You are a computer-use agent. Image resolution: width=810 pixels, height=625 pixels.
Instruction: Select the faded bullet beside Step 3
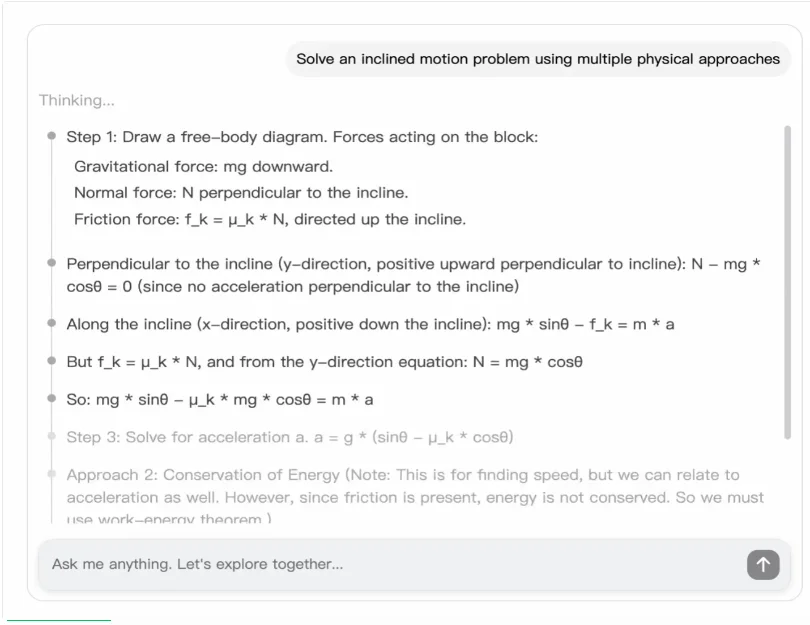click(51, 436)
